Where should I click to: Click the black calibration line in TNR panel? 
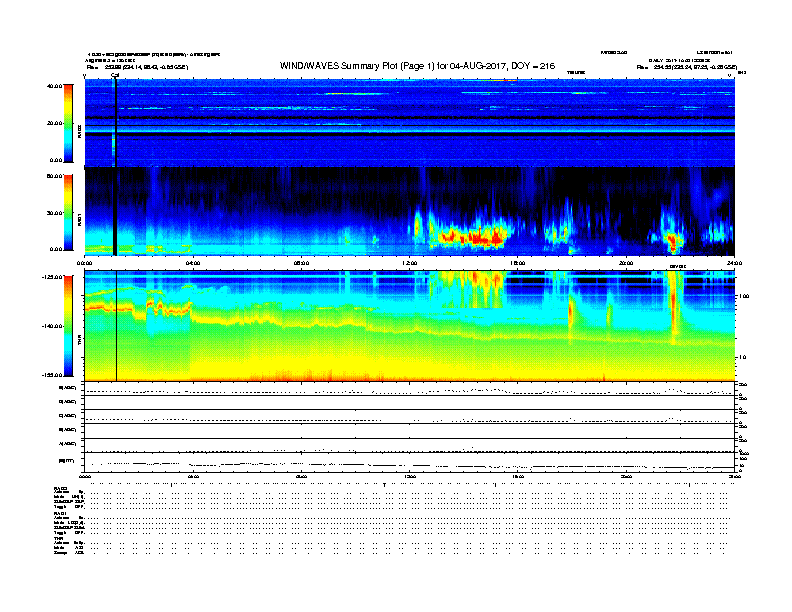(117, 326)
